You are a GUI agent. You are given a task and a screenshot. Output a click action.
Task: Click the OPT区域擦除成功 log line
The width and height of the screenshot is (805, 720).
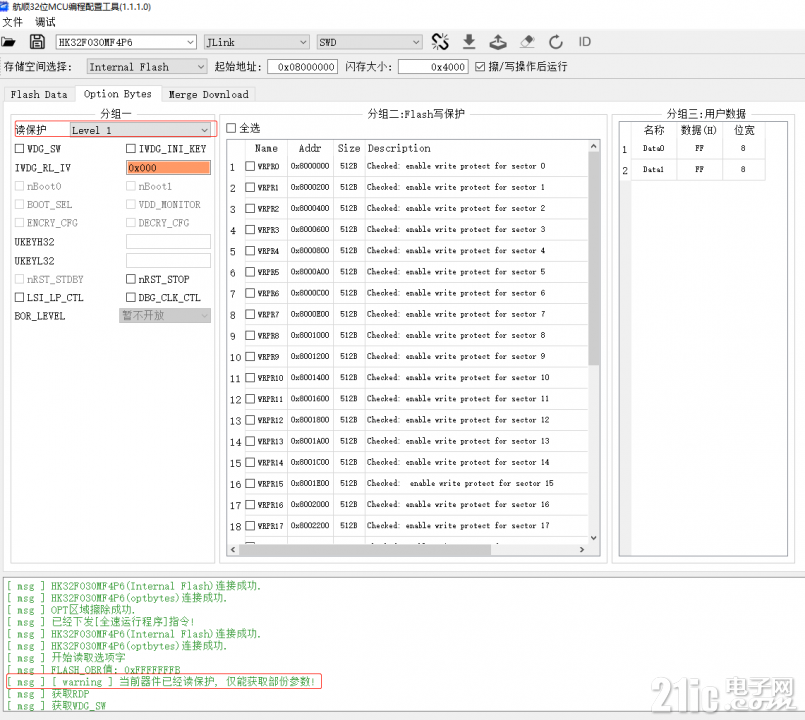[71, 610]
